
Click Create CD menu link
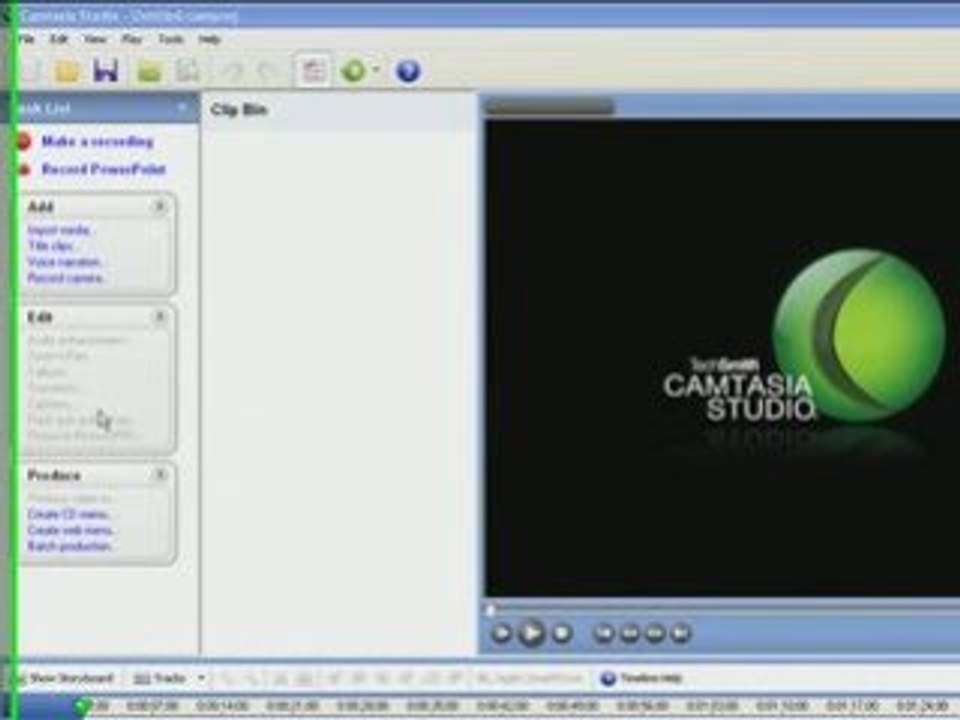[x=69, y=514]
